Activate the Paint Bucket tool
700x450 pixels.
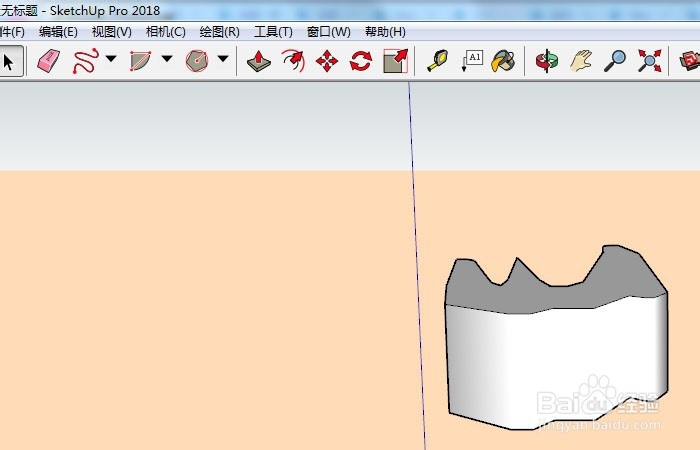pyautogui.click(x=503, y=61)
